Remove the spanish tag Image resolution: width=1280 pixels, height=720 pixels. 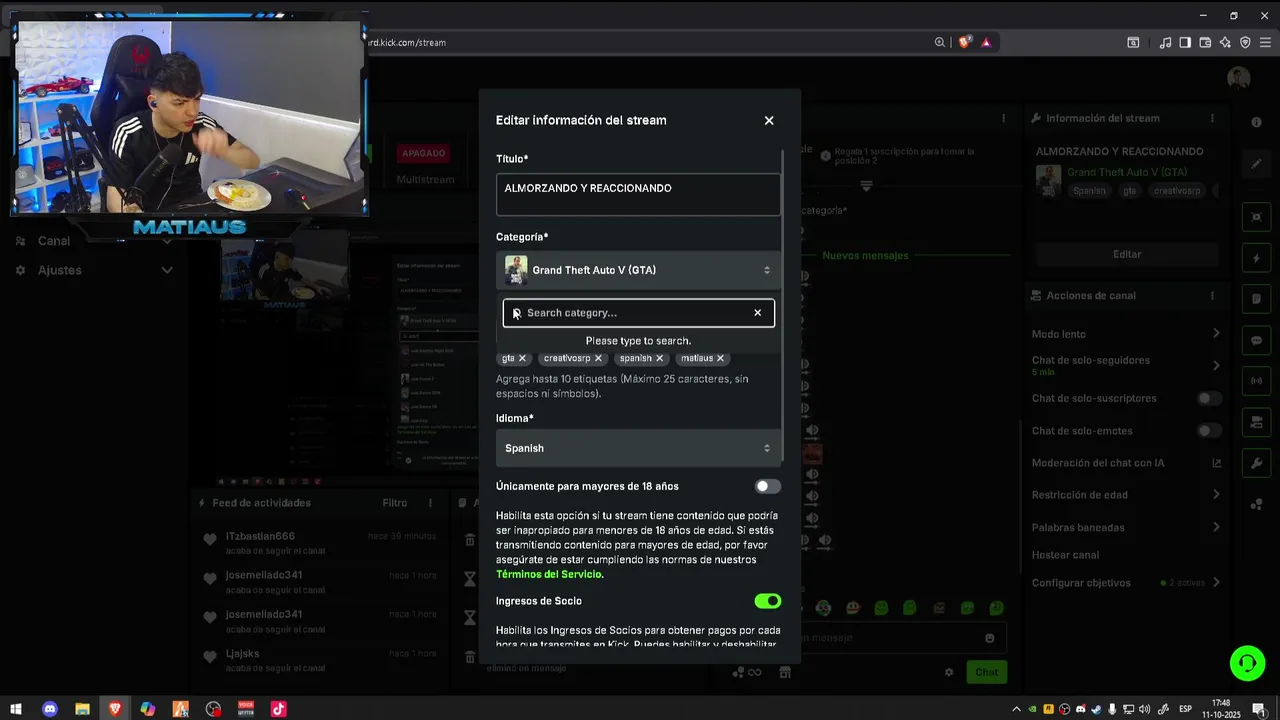660,358
